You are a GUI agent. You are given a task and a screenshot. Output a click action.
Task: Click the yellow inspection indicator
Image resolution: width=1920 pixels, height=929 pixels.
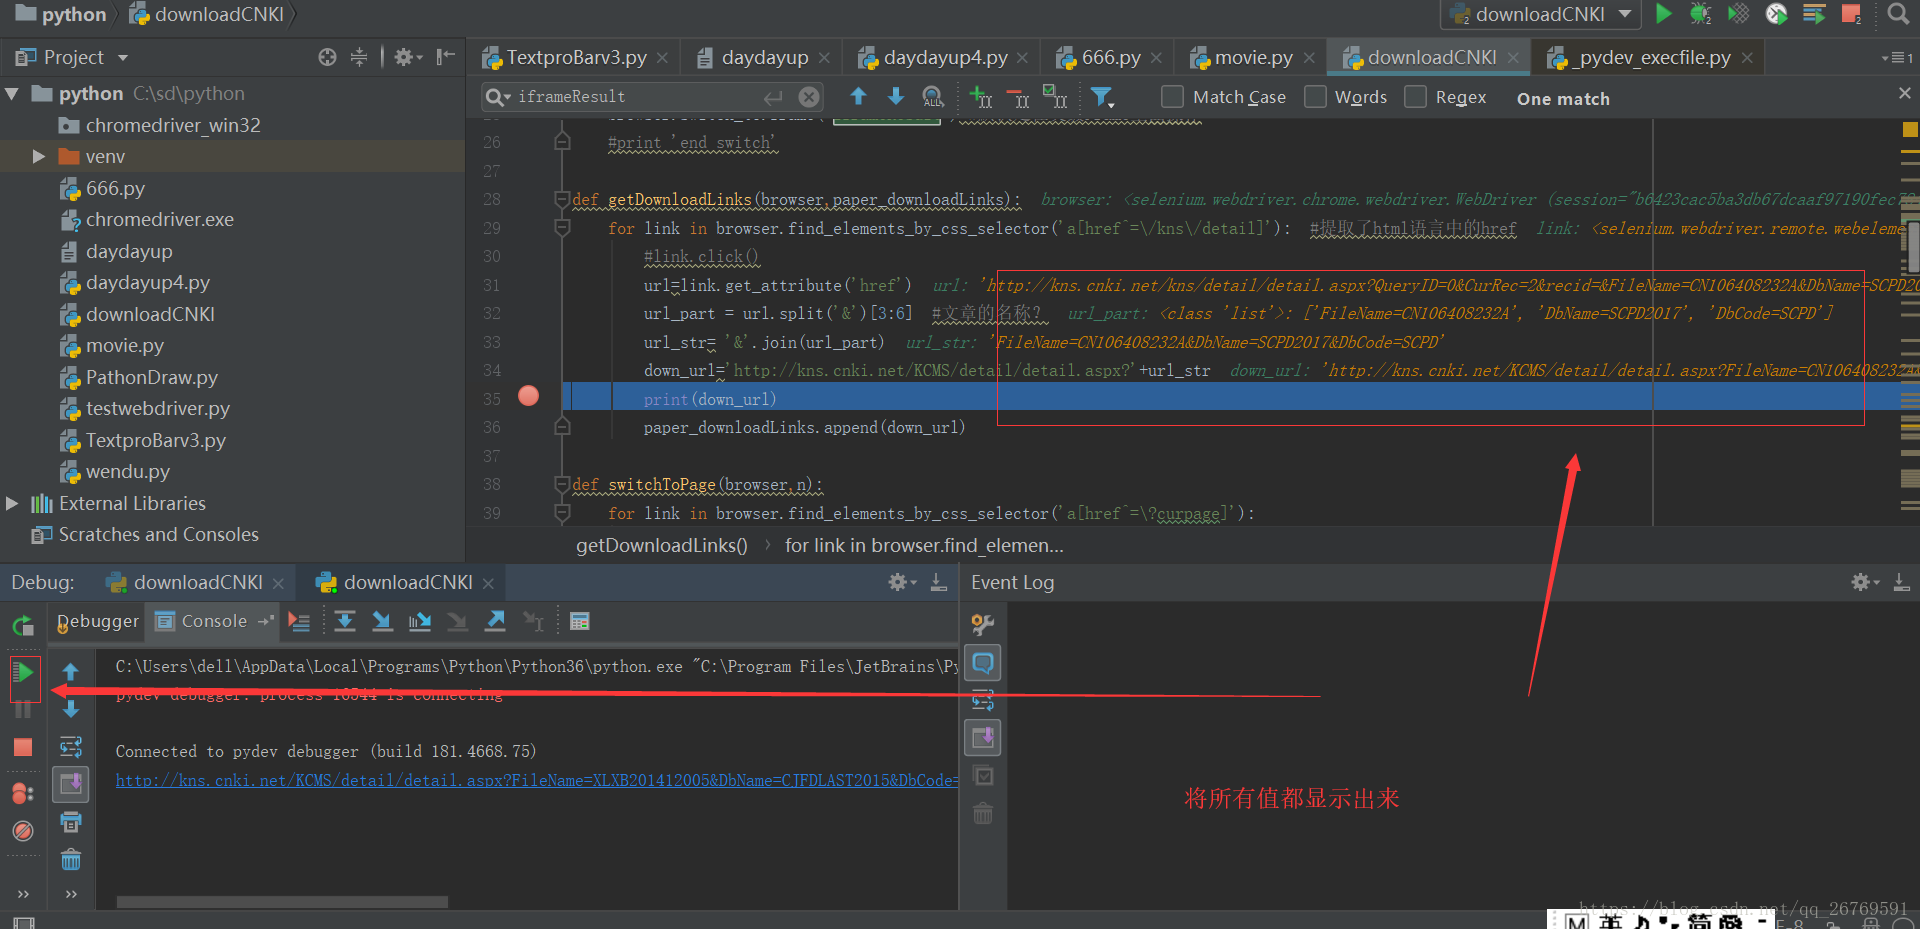pyautogui.click(x=1910, y=129)
